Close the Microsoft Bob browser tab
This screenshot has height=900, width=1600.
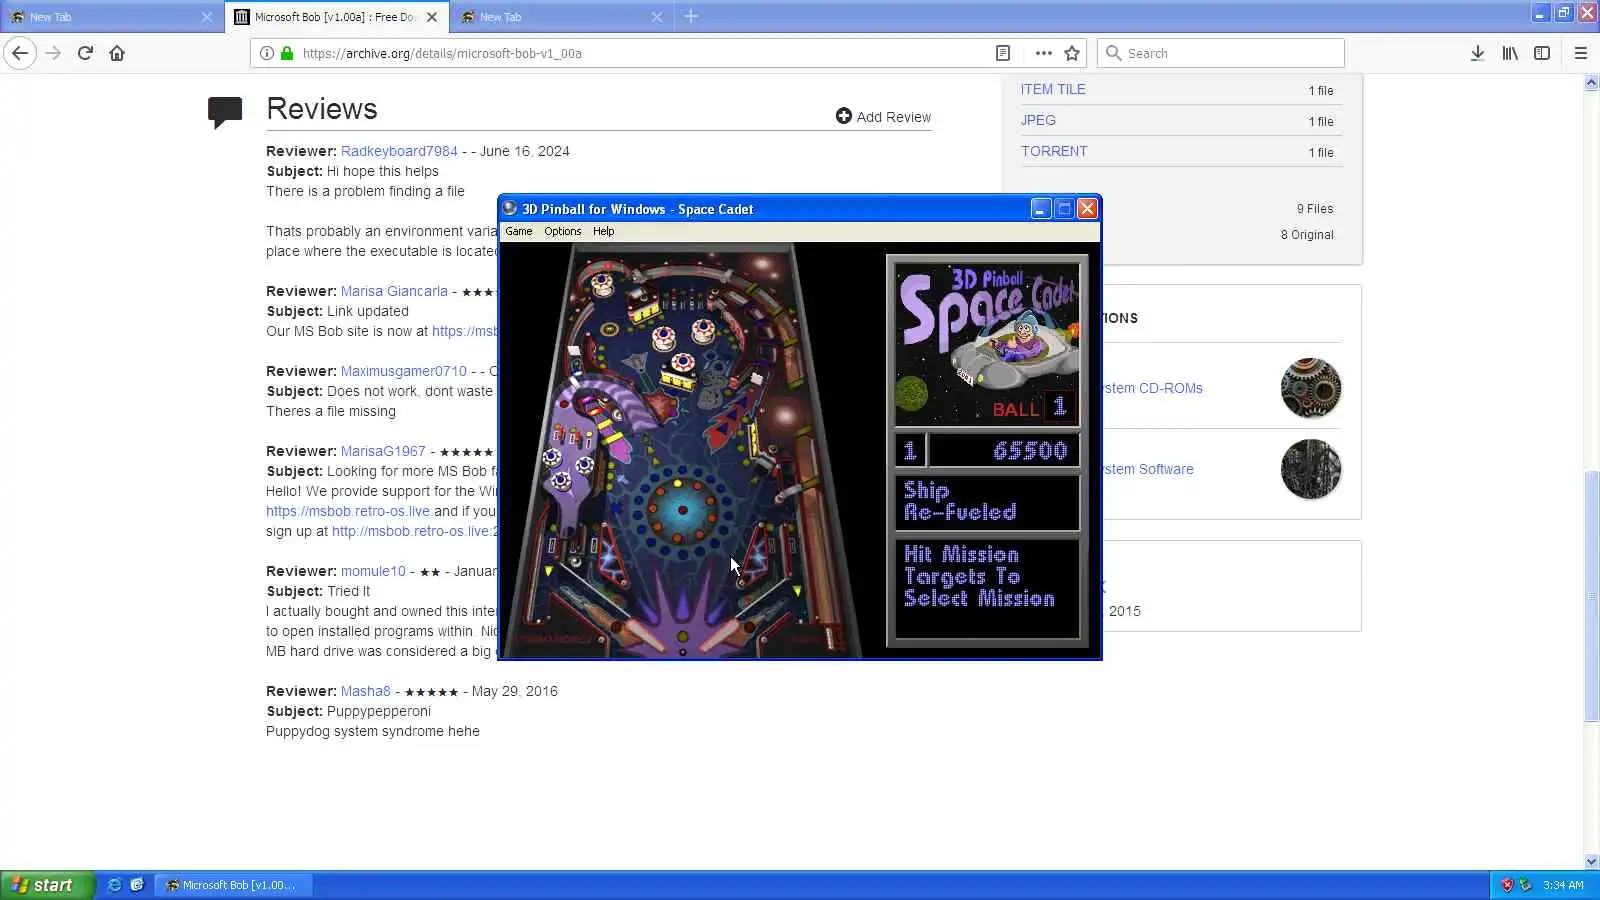[432, 17]
